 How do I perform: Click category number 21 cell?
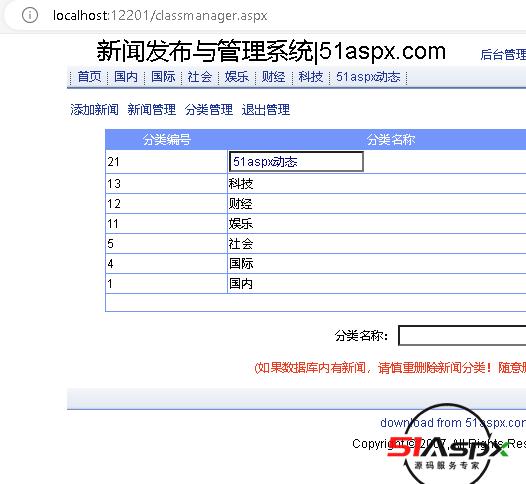[x=166, y=162]
